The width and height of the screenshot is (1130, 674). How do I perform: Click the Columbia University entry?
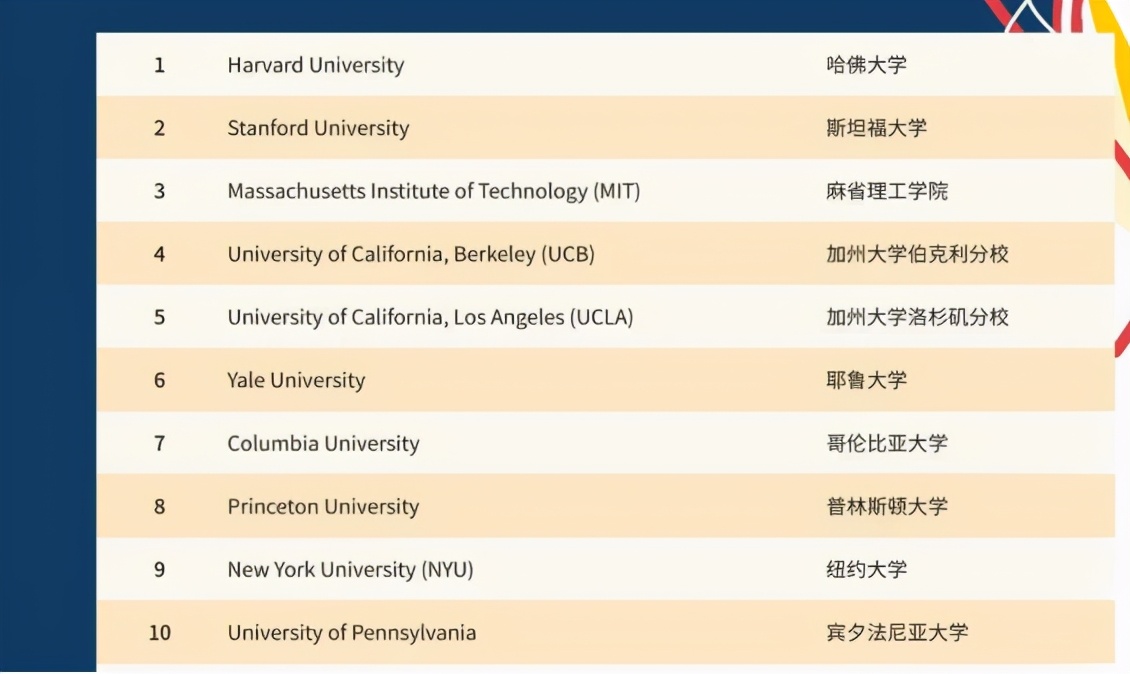323,443
